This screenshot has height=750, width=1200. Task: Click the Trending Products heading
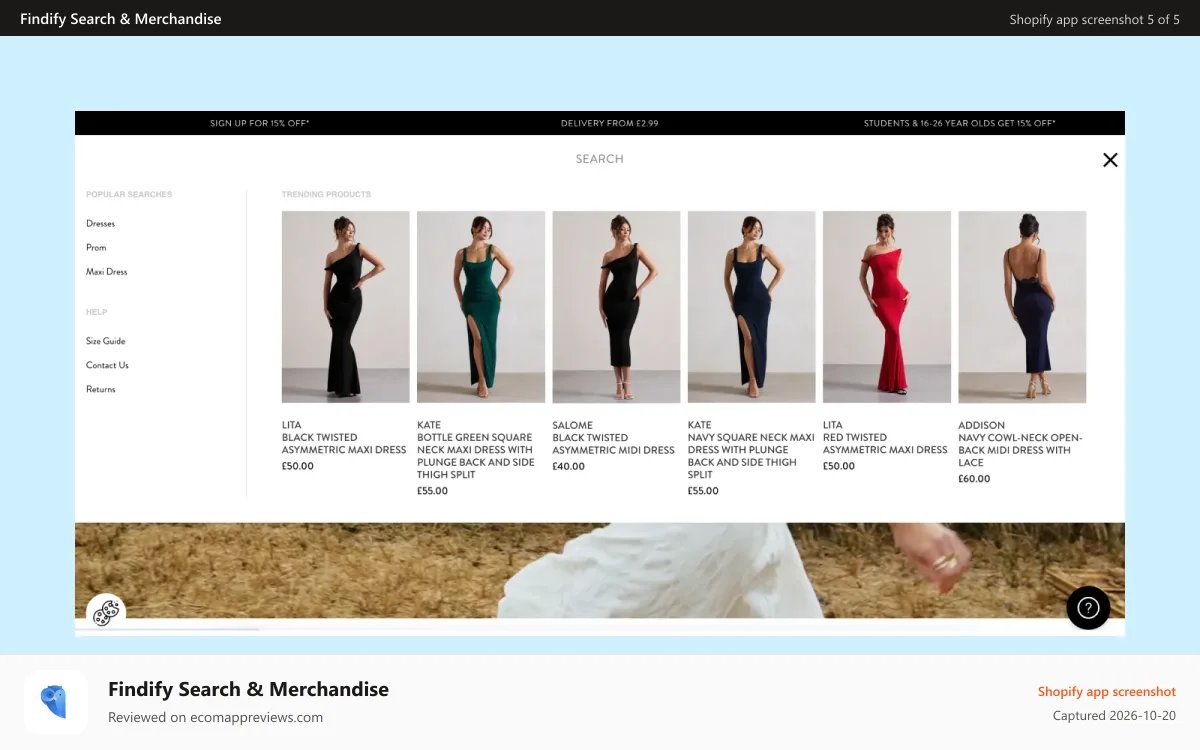tap(326, 194)
